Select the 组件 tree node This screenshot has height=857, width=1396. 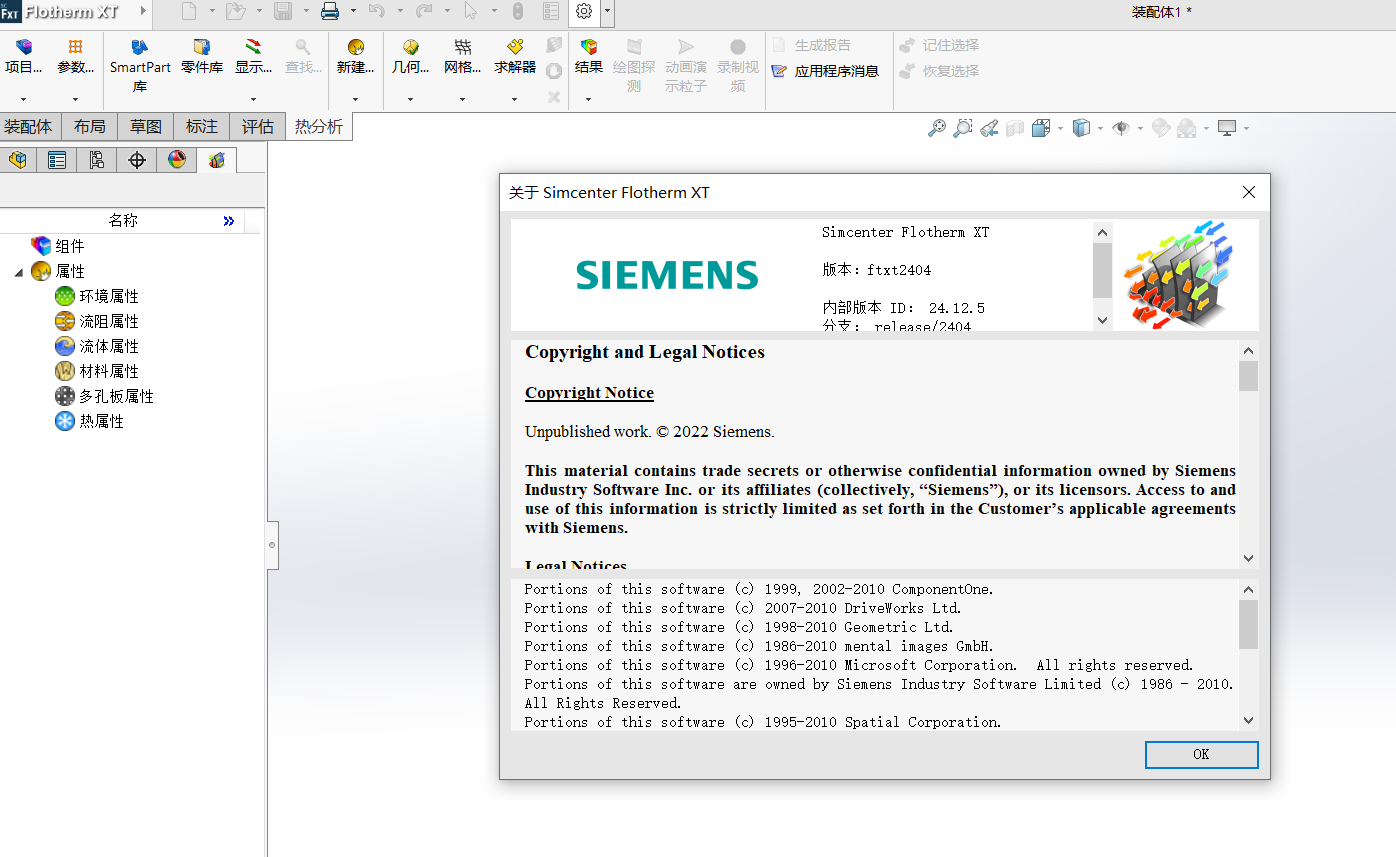tap(70, 246)
